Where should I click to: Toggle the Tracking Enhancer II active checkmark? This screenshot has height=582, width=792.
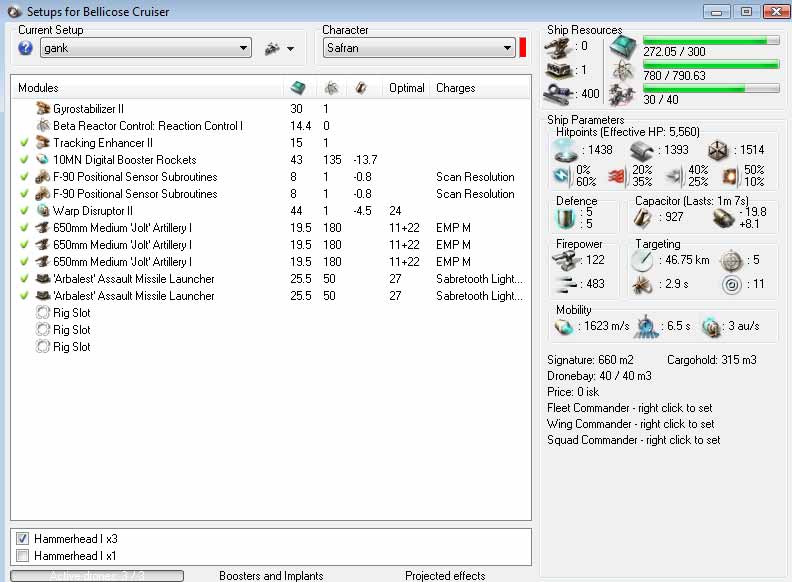24,143
